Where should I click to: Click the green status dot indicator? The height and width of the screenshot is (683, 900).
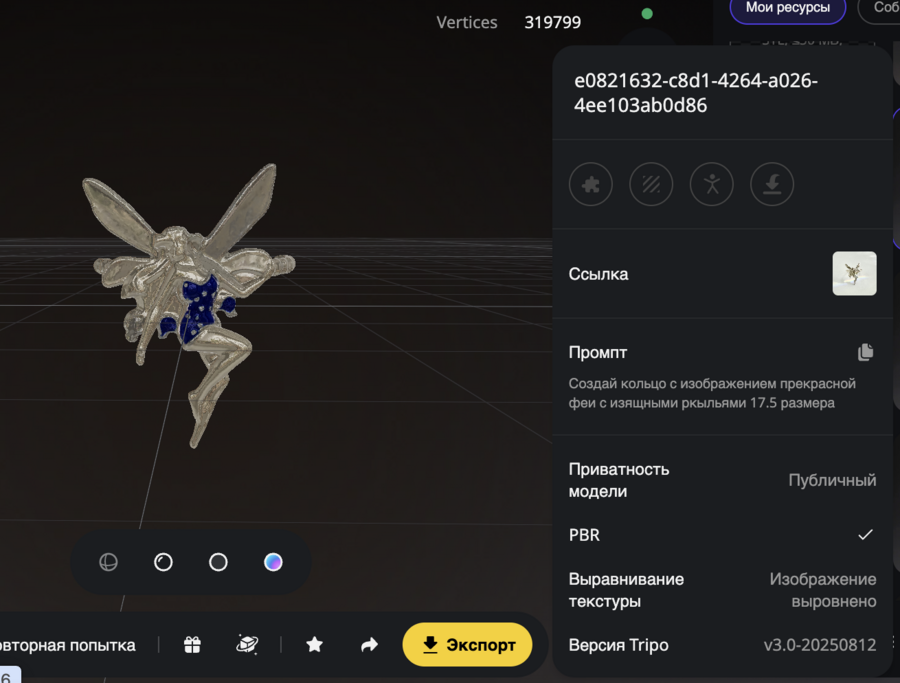pos(647,14)
